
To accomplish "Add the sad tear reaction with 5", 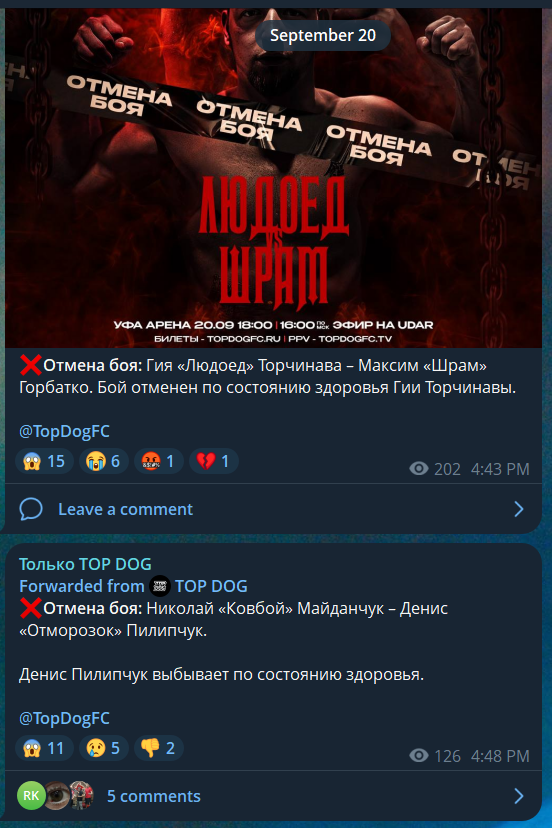I will [104, 748].
